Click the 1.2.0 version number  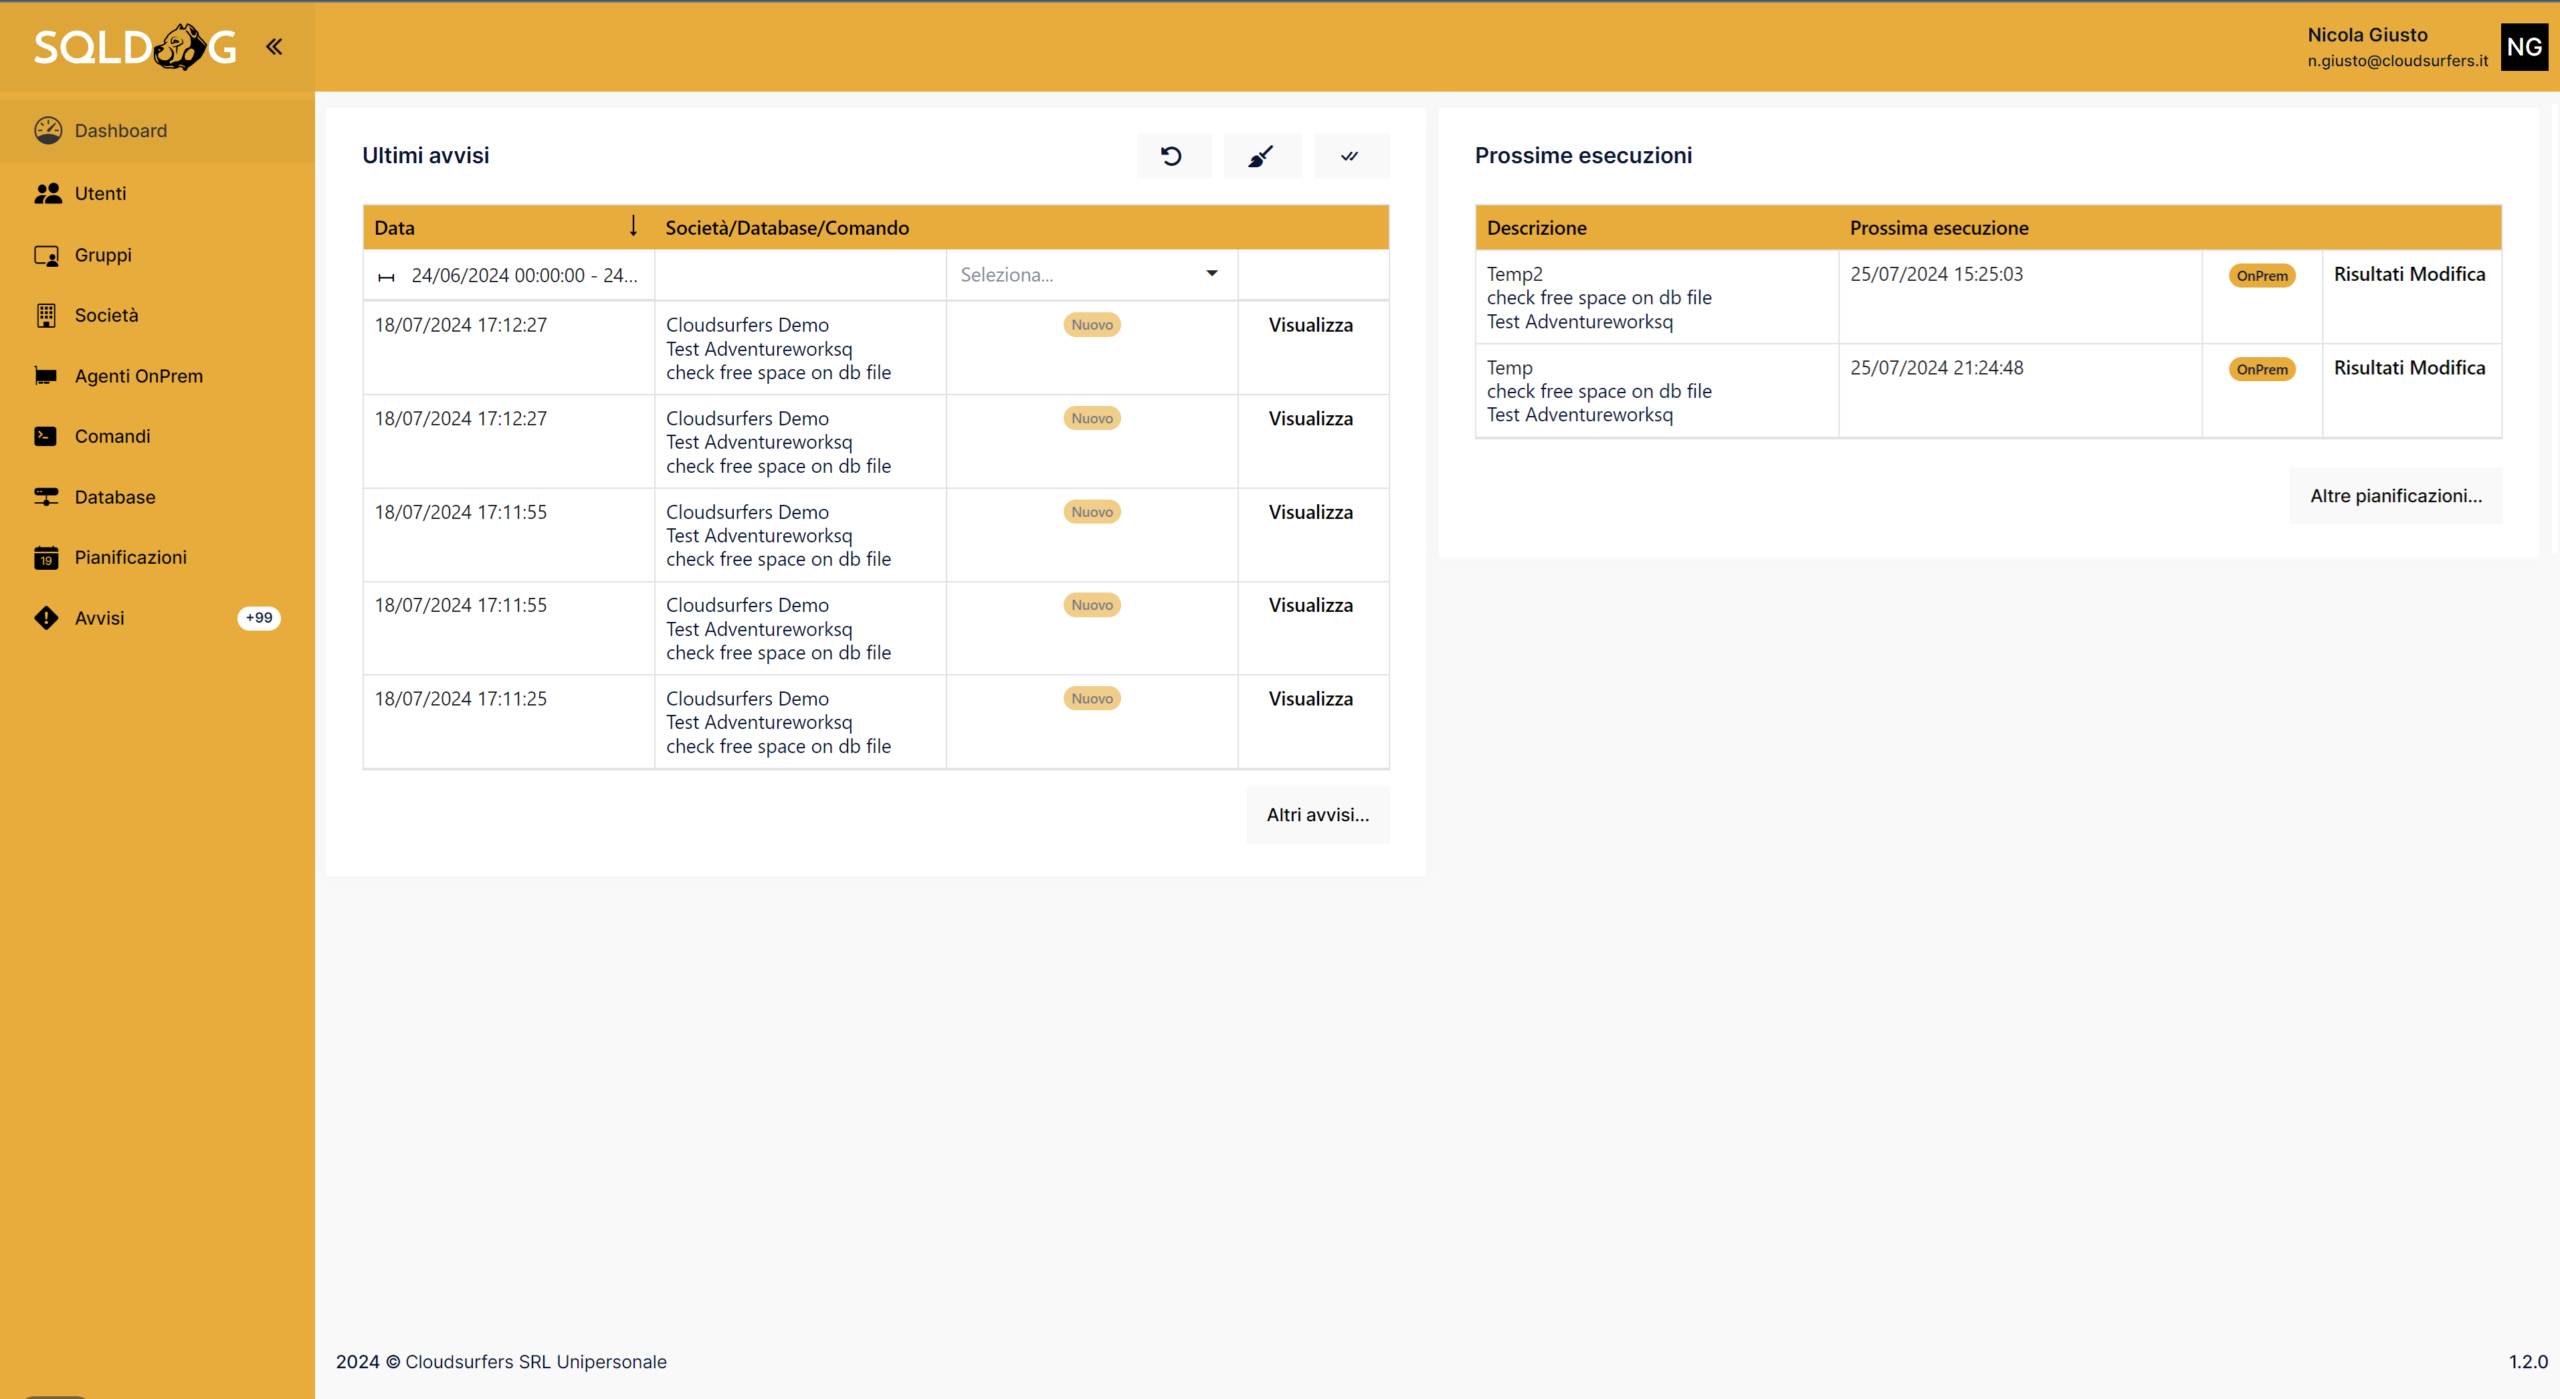[x=2528, y=1361]
